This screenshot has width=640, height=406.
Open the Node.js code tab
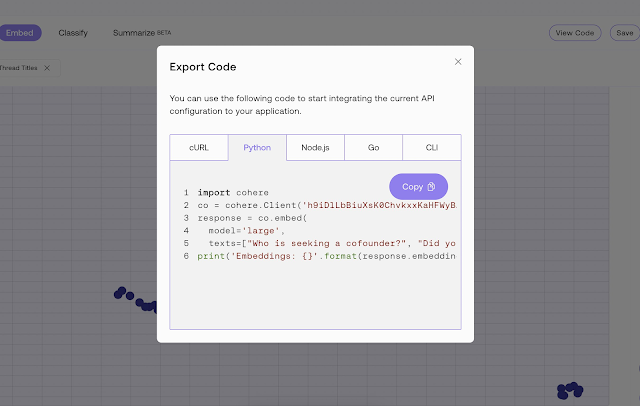pos(315,148)
